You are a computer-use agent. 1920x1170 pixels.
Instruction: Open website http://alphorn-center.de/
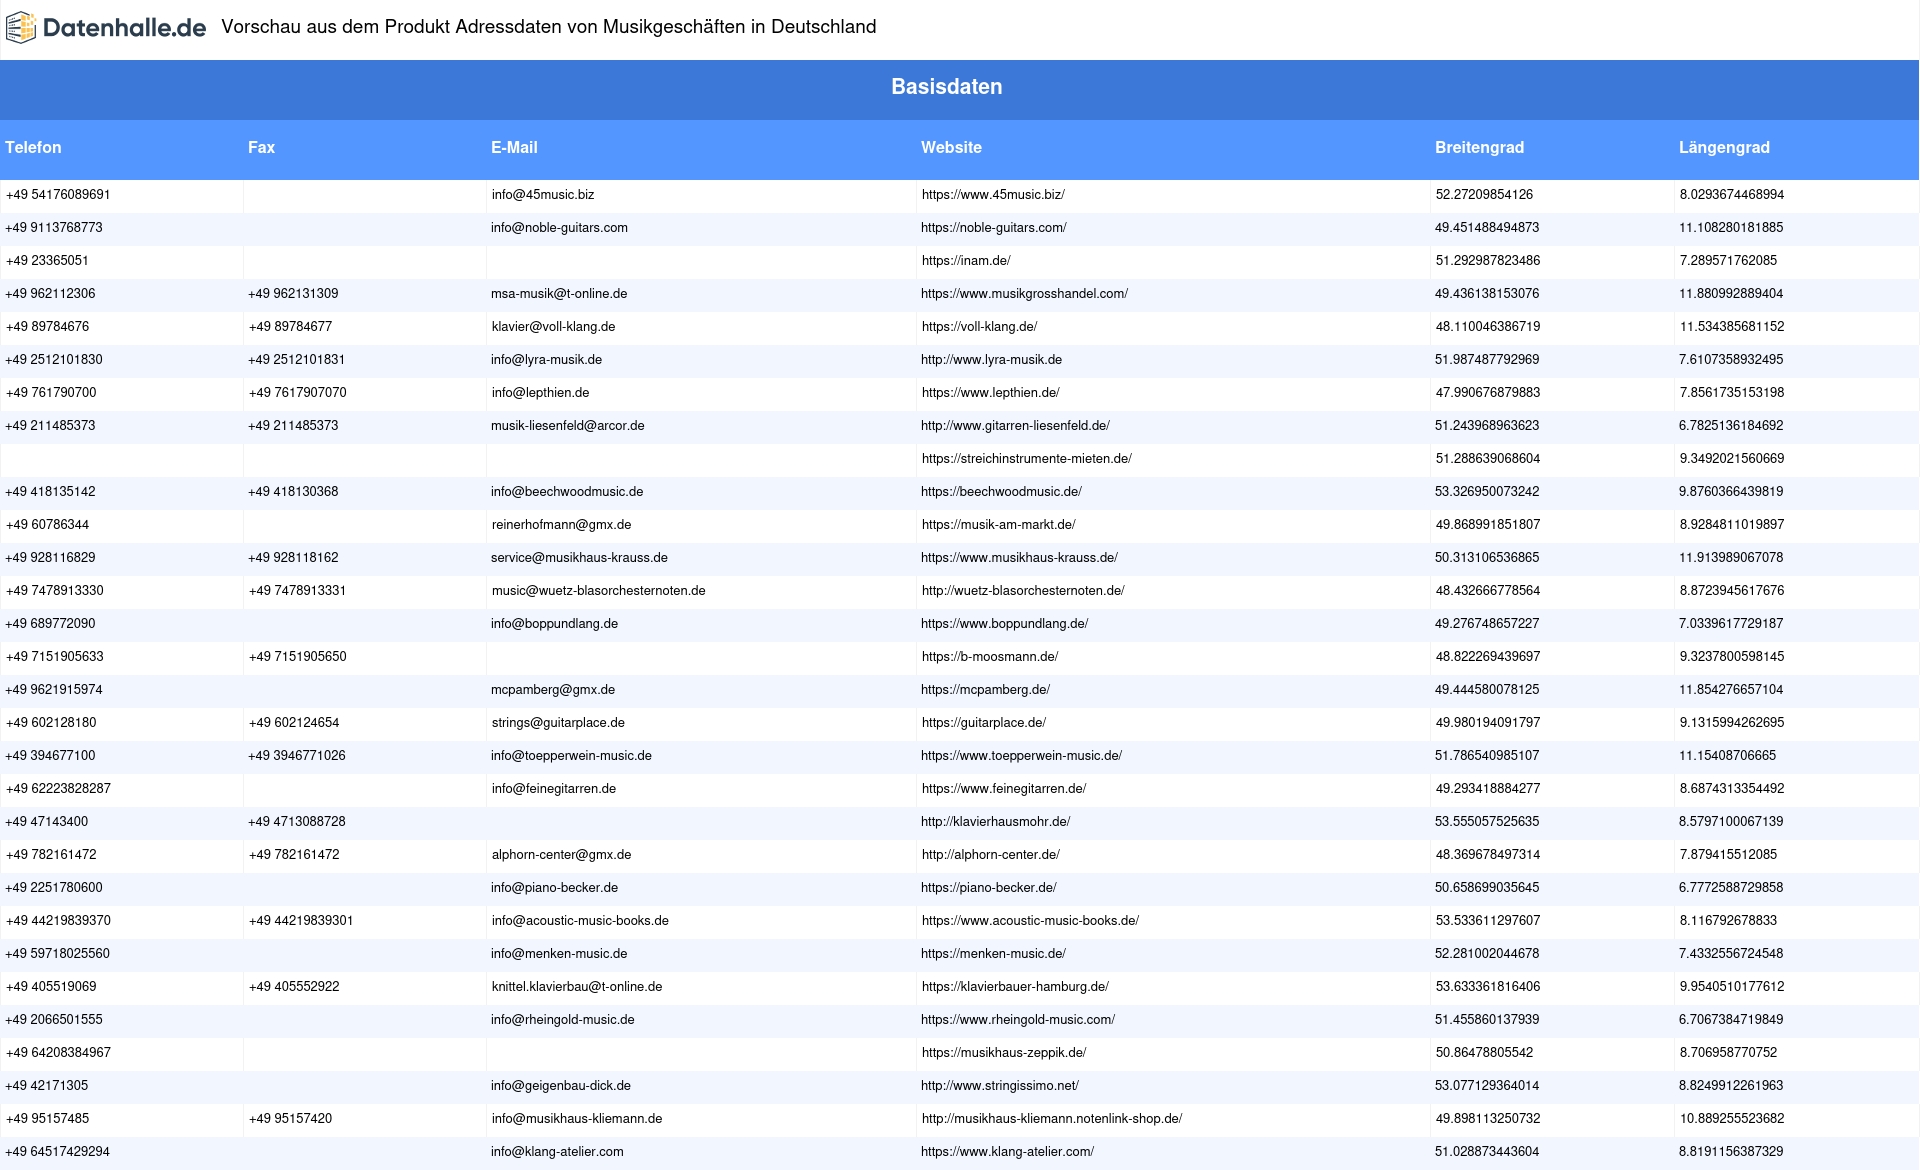coord(991,855)
